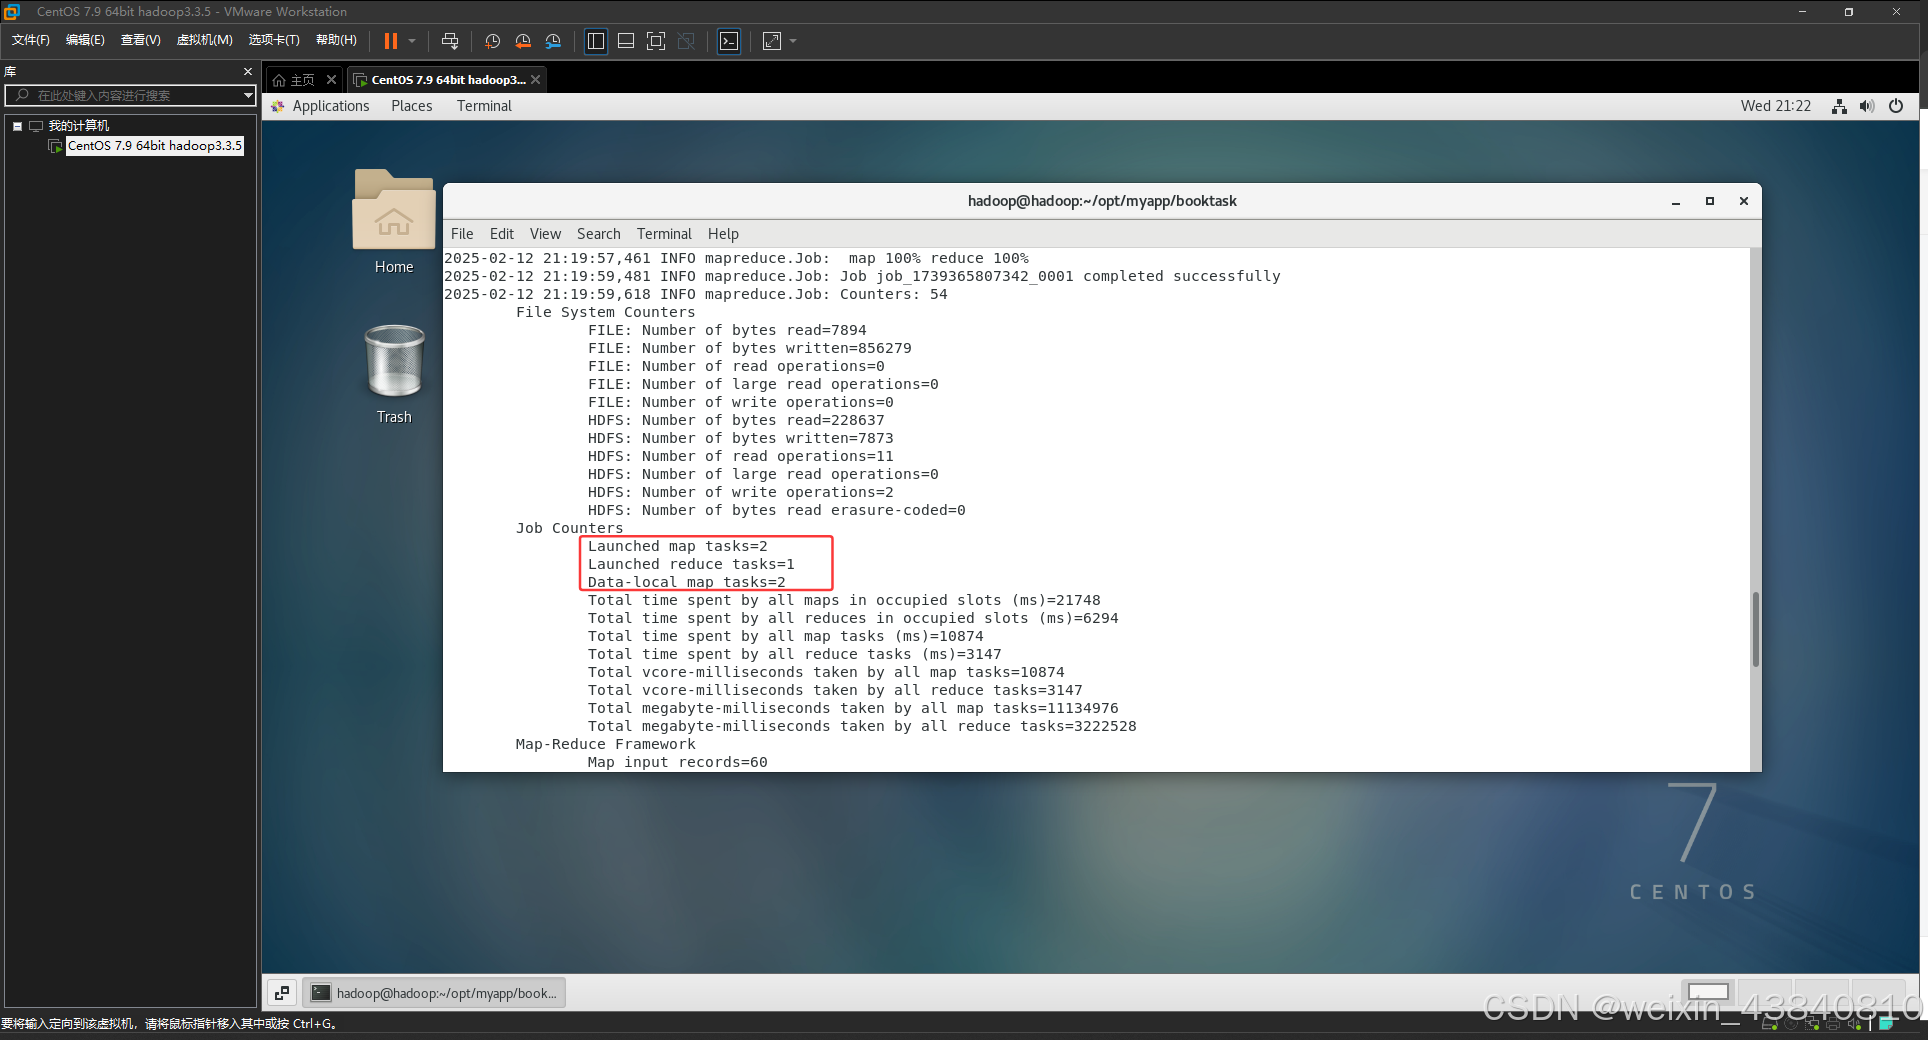Toggle the library panel visibility
Viewport: 1928px width, 1040px height.
(x=595, y=41)
